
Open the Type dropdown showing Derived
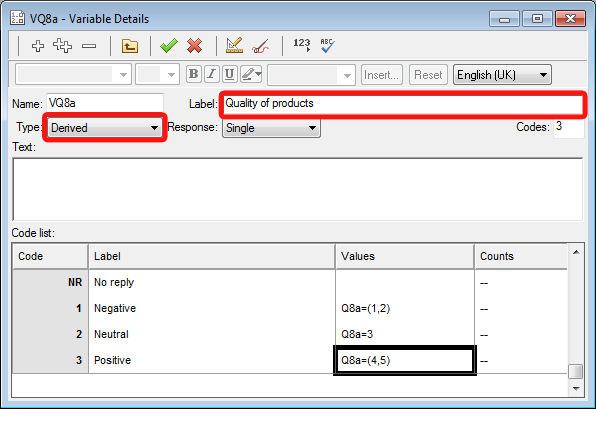(x=105, y=128)
